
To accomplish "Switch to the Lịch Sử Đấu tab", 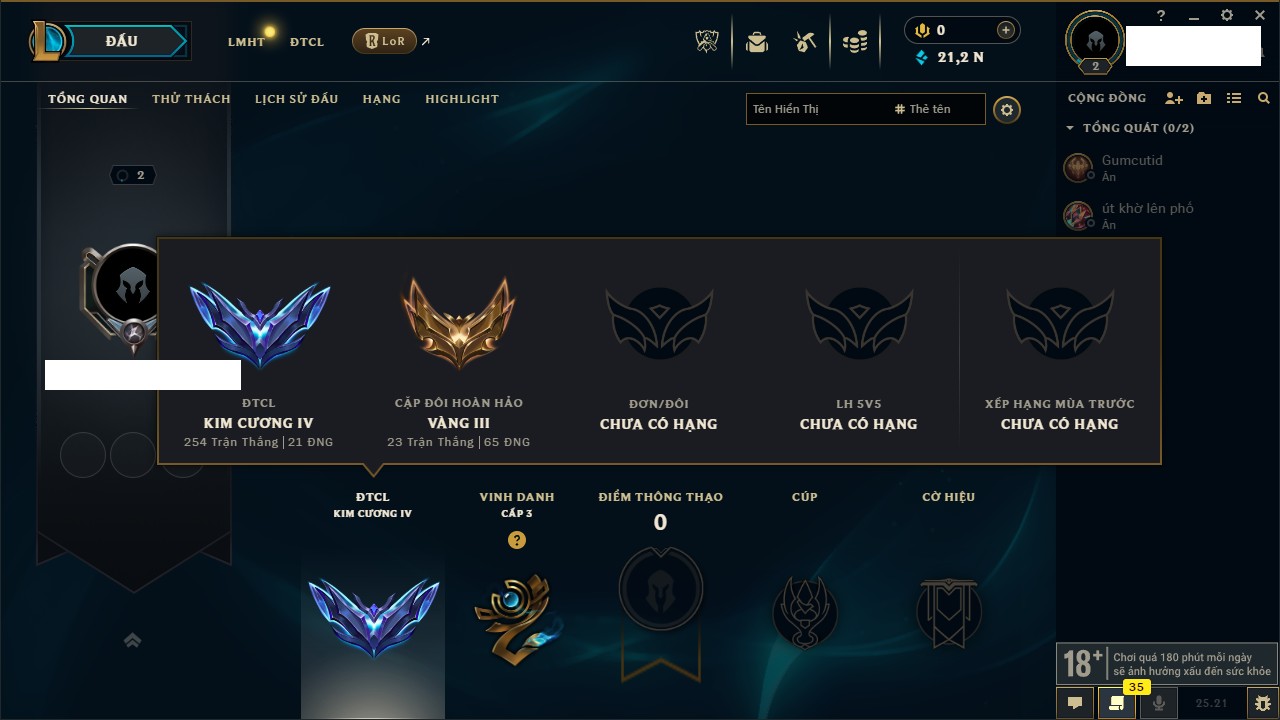I will [x=296, y=99].
